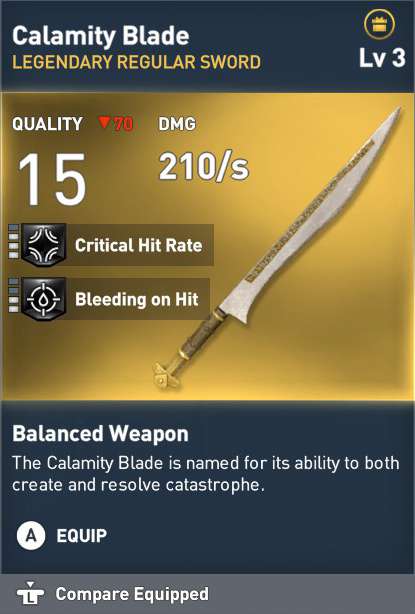Click the EQUIP label
This screenshot has height=614, width=415.
click(81, 536)
